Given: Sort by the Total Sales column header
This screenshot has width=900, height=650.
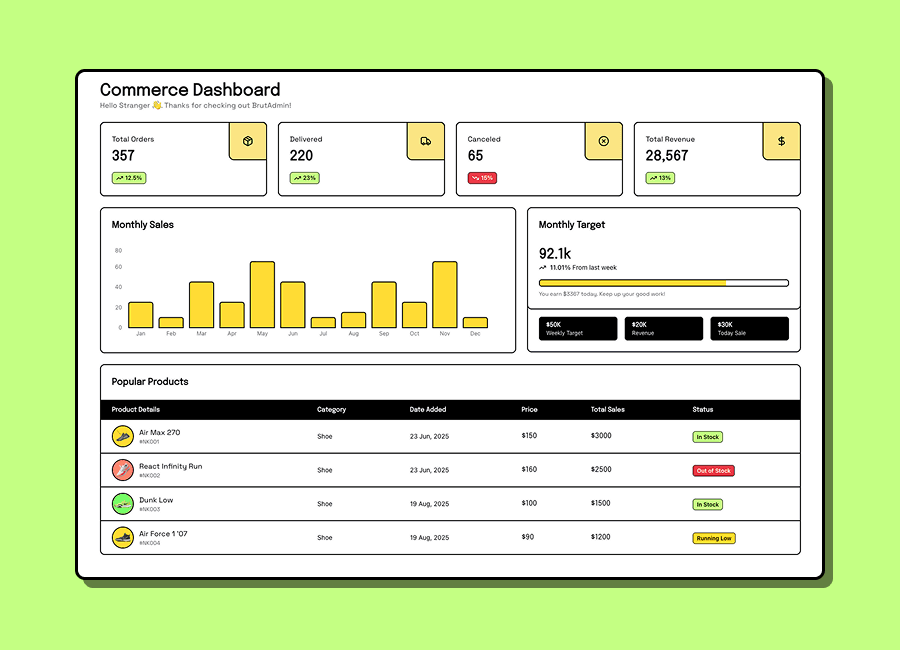Looking at the screenshot, I should pos(608,410).
